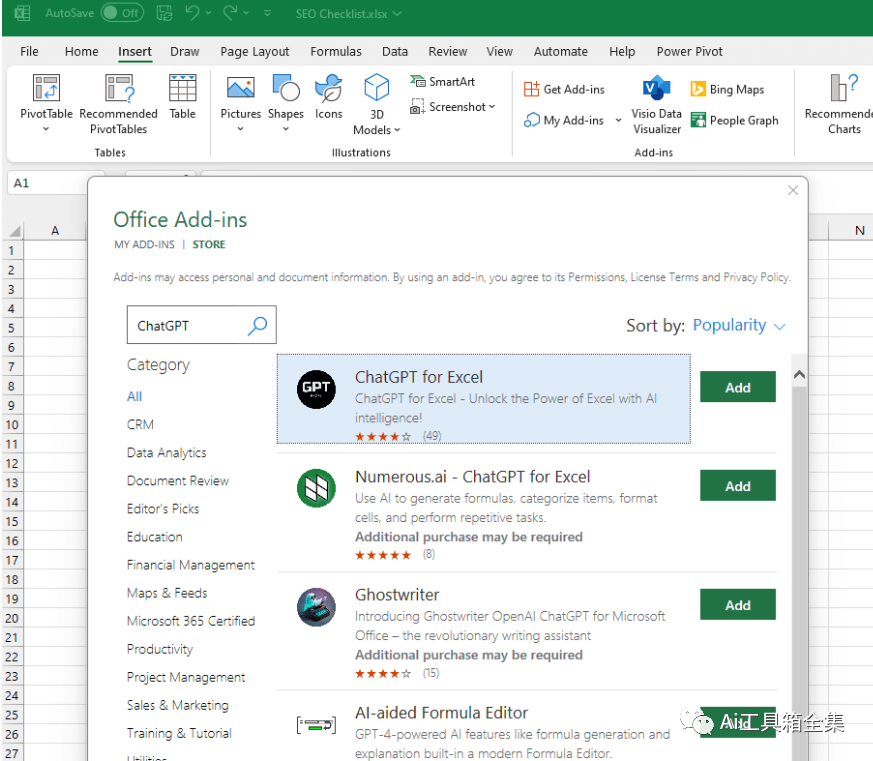This screenshot has width=873, height=761.
Task: Toggle the AutoSave switch
Action: pyautogui.click(x=122, y=14)
